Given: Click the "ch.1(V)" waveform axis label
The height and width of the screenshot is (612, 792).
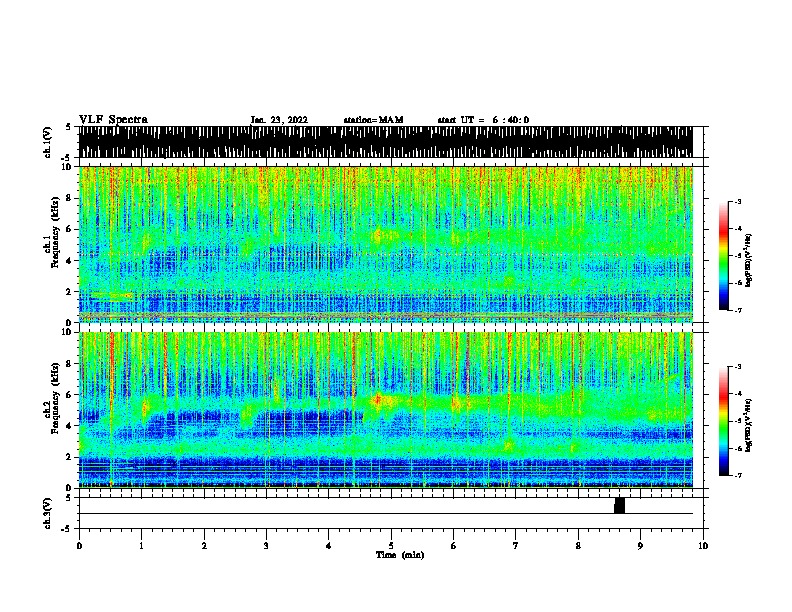Looking at the screenshot, I should tap(47, 142).
